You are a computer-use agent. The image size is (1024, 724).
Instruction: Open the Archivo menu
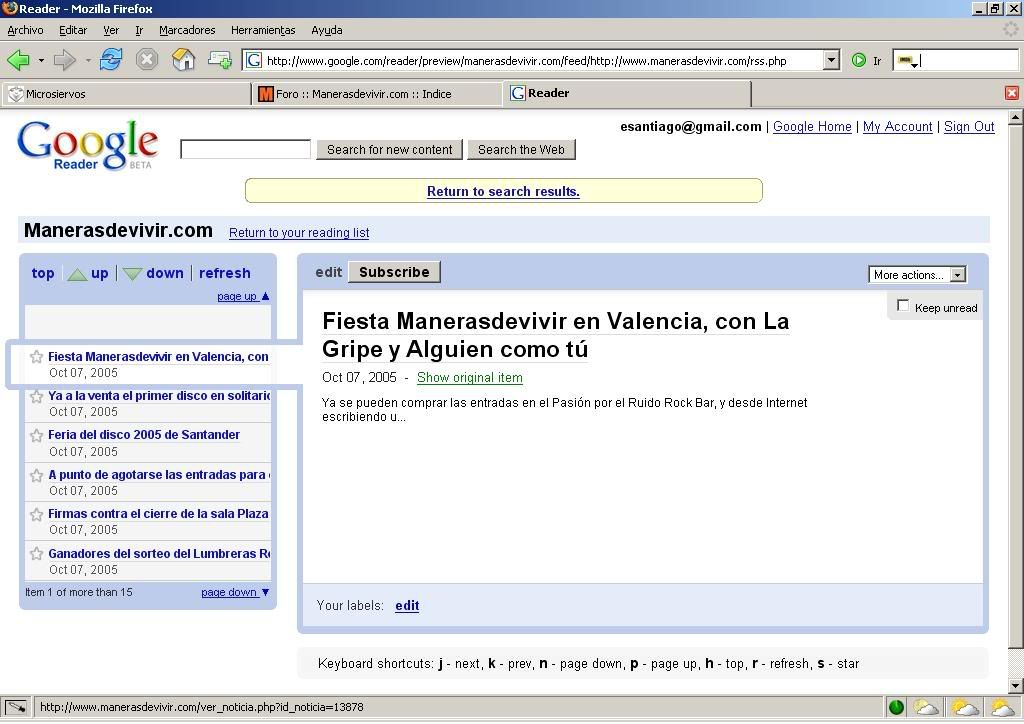tap(25, 30)
